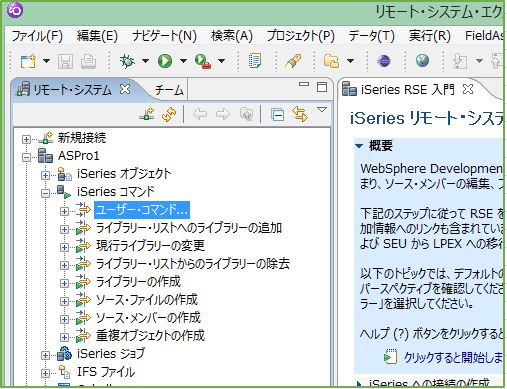Open 実行(R) menu
Viewport: 507px width, 389px height.
(430, 36)
